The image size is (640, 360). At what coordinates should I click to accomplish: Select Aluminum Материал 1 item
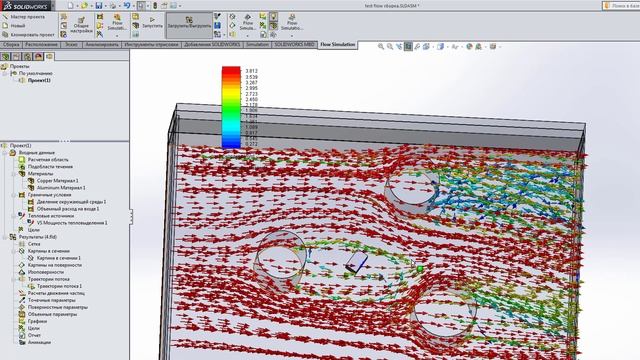click(61, 188)
